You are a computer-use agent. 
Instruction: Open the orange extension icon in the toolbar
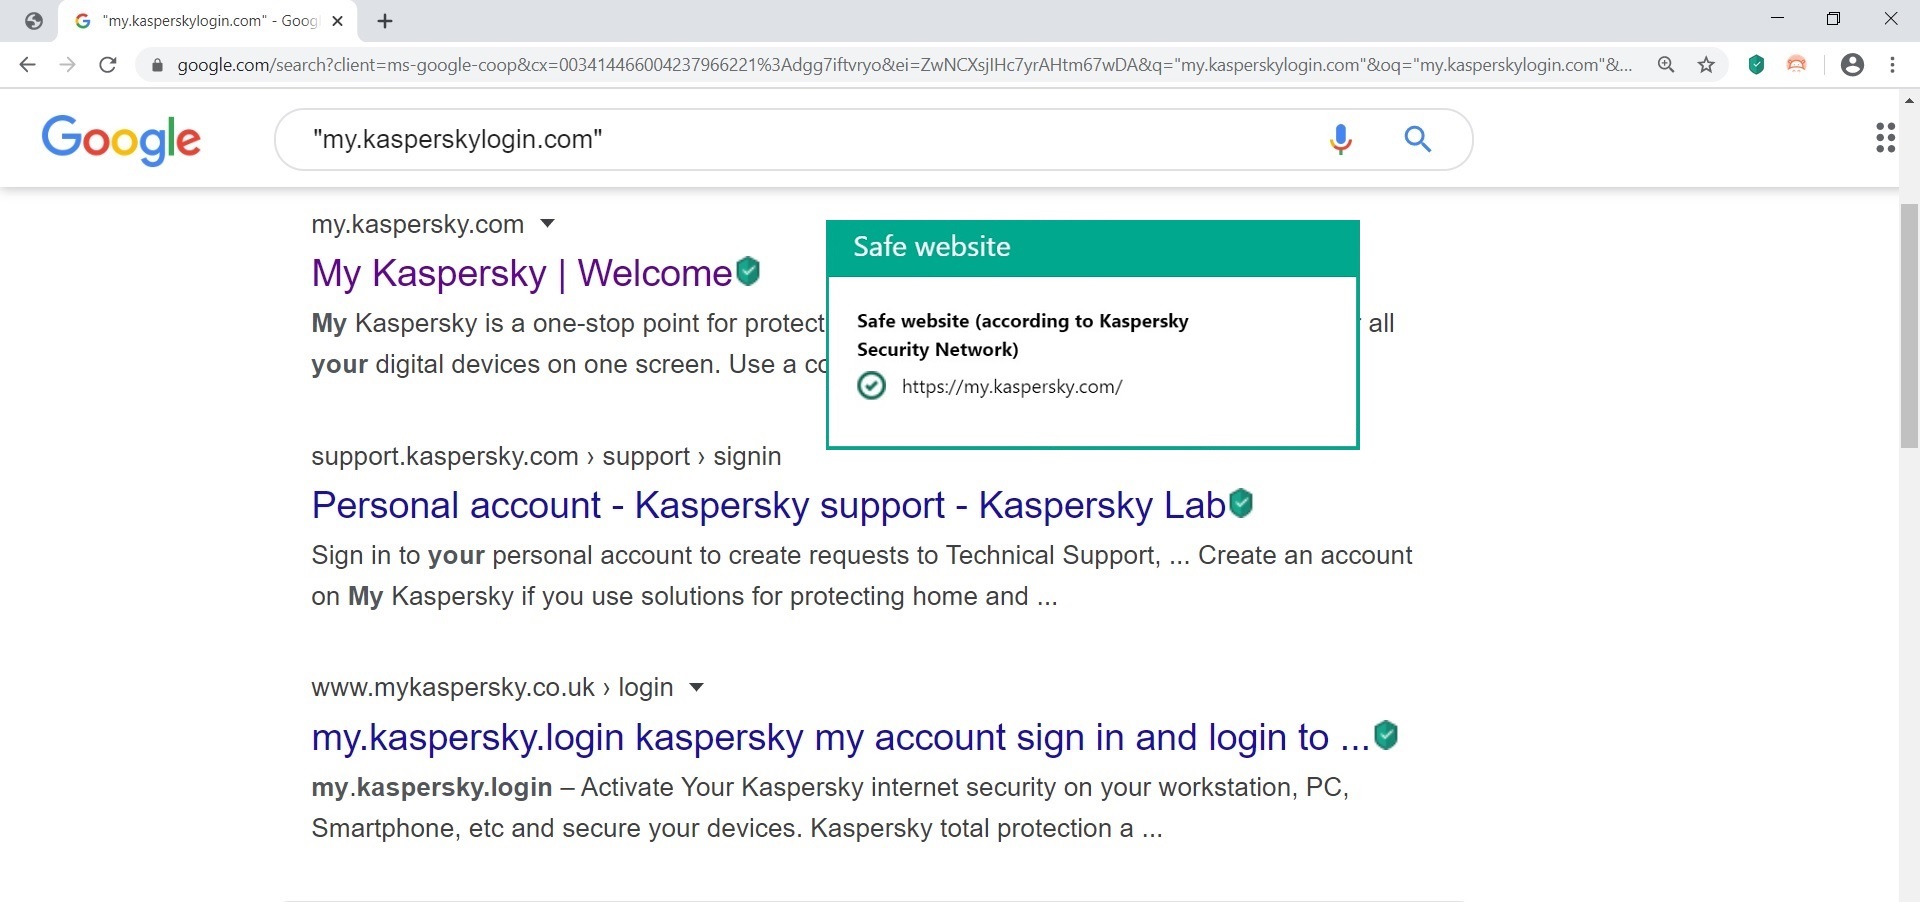tap(1797, 65)
